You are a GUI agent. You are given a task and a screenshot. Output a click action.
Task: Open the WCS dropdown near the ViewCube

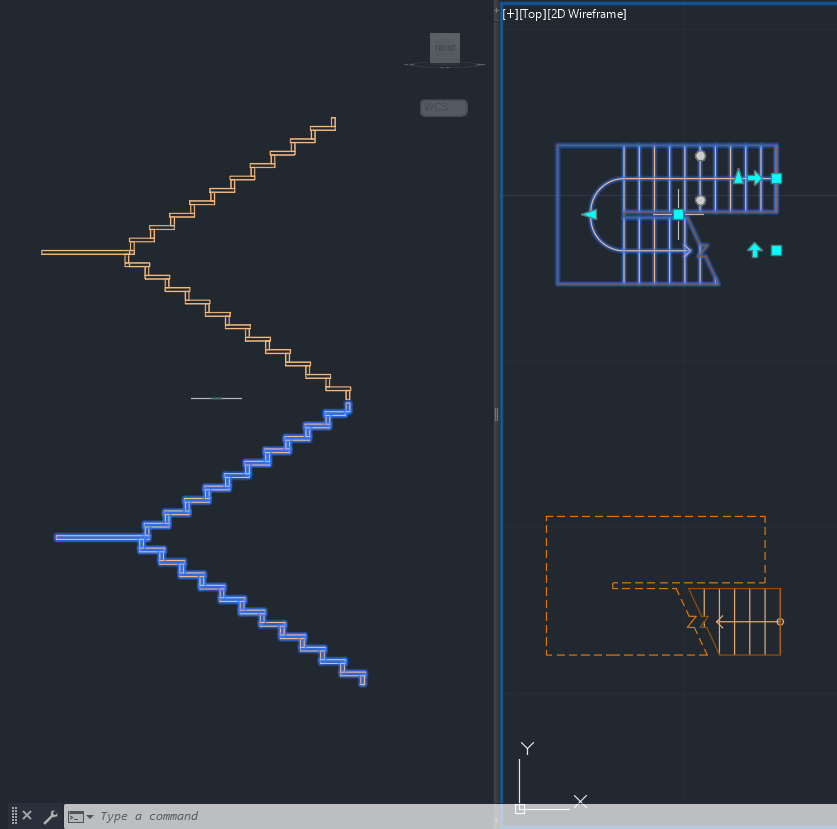pos(444,107)
